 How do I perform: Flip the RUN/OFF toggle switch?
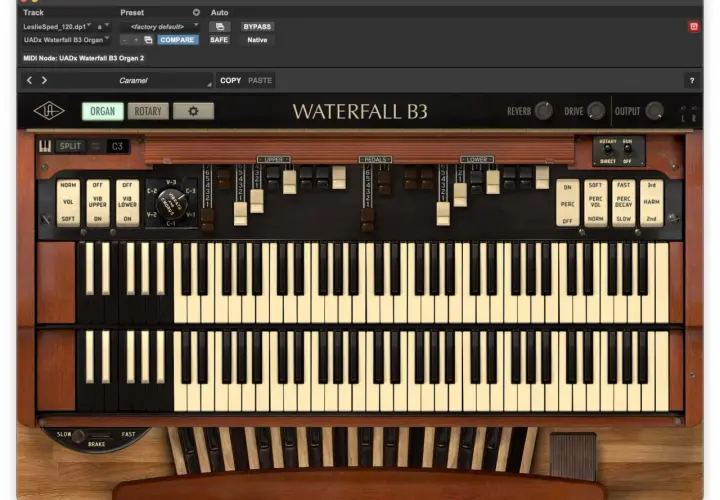[x=627, y=150]
